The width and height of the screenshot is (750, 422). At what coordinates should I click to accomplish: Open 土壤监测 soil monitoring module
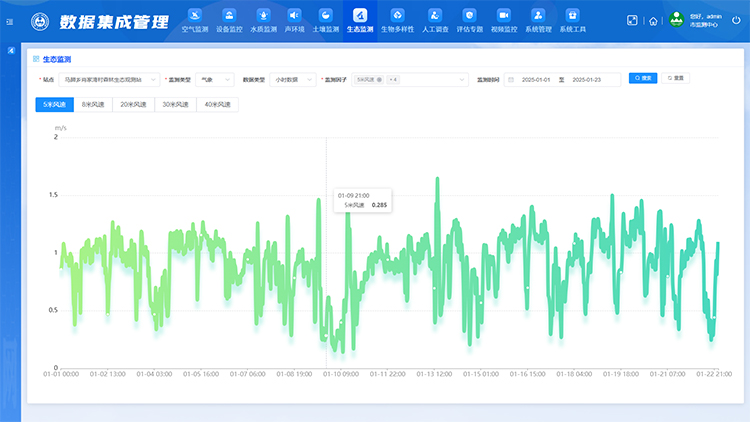coord(326,20)
